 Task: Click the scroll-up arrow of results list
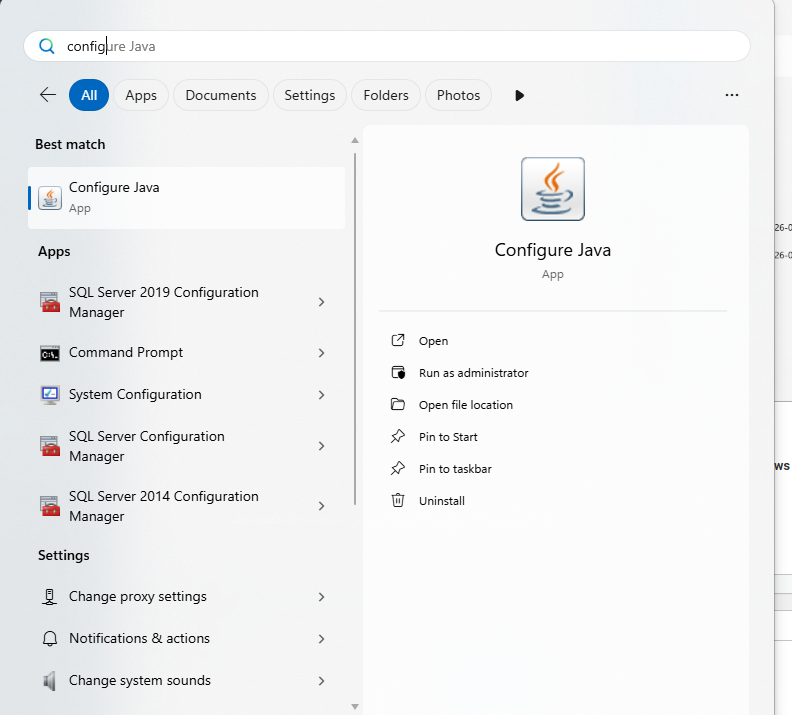pyautogui.click(x=355, y=140)
